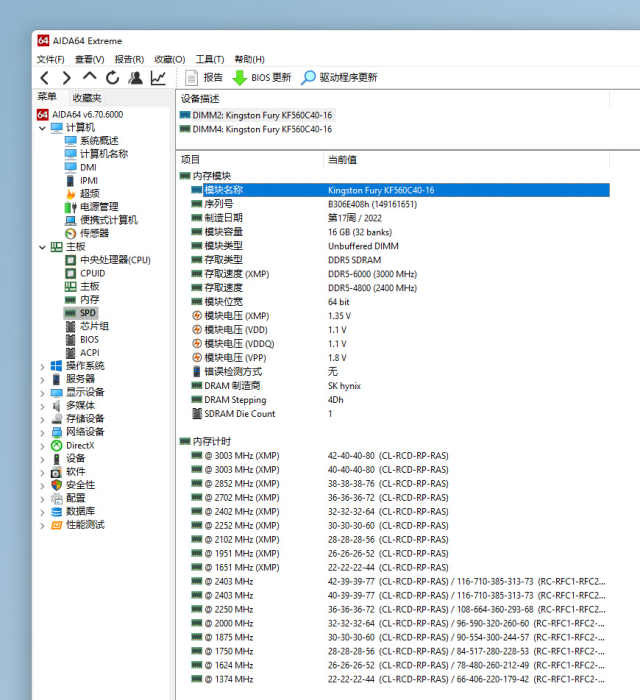Expand the 操作系统 tree node

[x=42, y=367]
